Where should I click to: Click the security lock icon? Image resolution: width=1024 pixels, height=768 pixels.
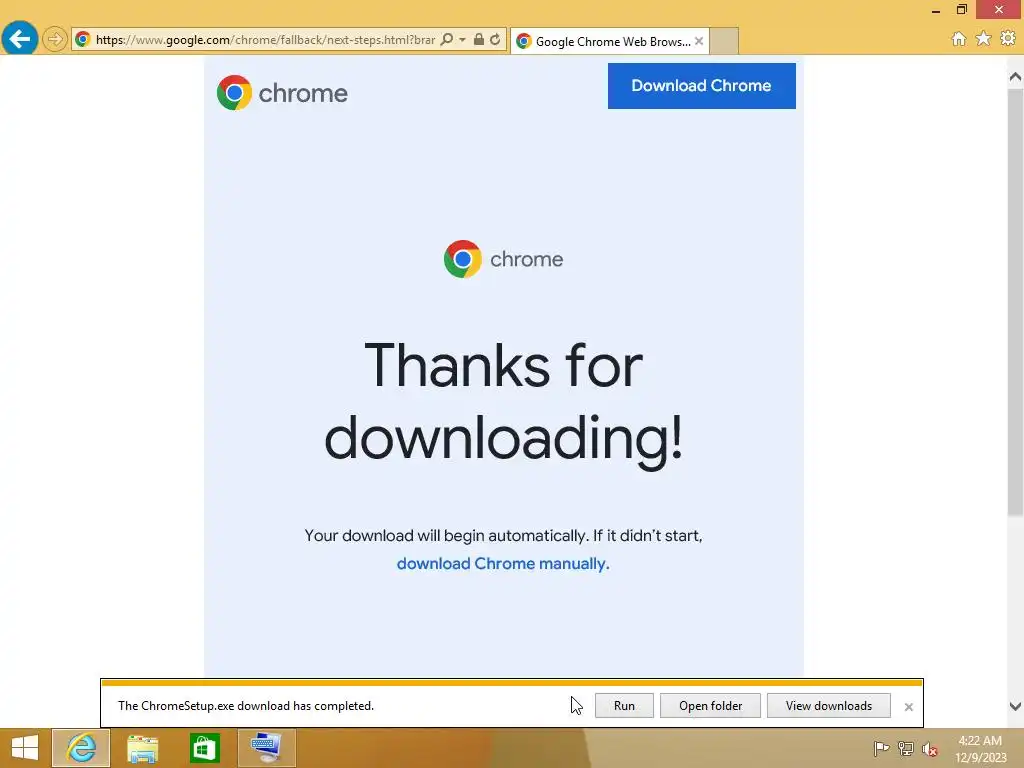point(479,39)
